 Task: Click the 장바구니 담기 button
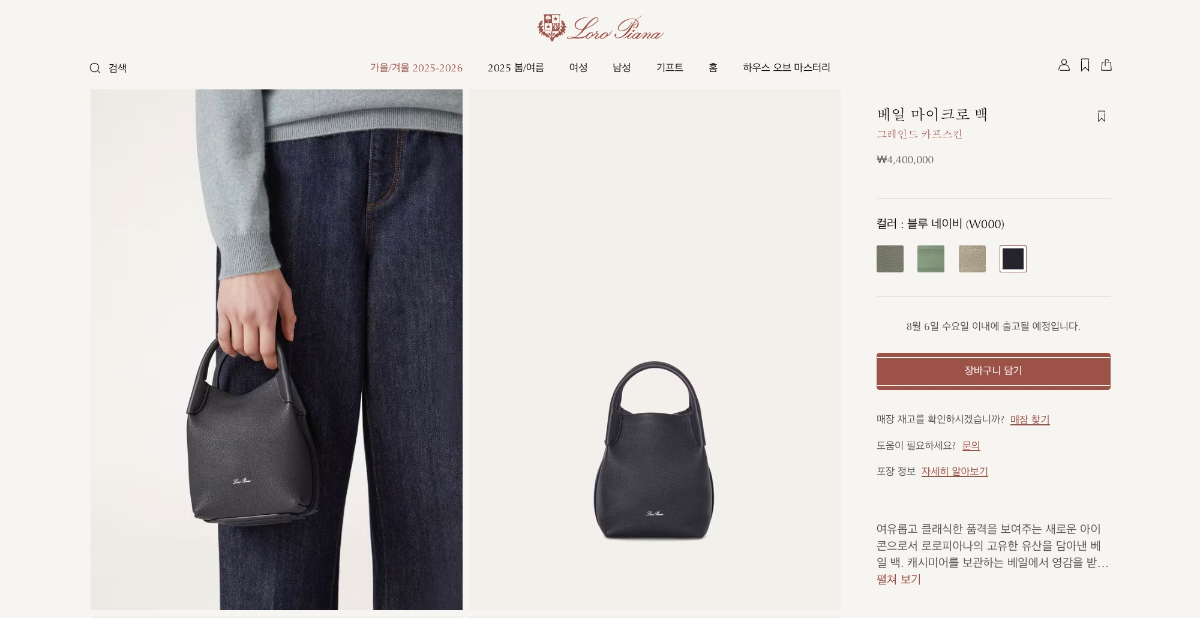[993, 371]
